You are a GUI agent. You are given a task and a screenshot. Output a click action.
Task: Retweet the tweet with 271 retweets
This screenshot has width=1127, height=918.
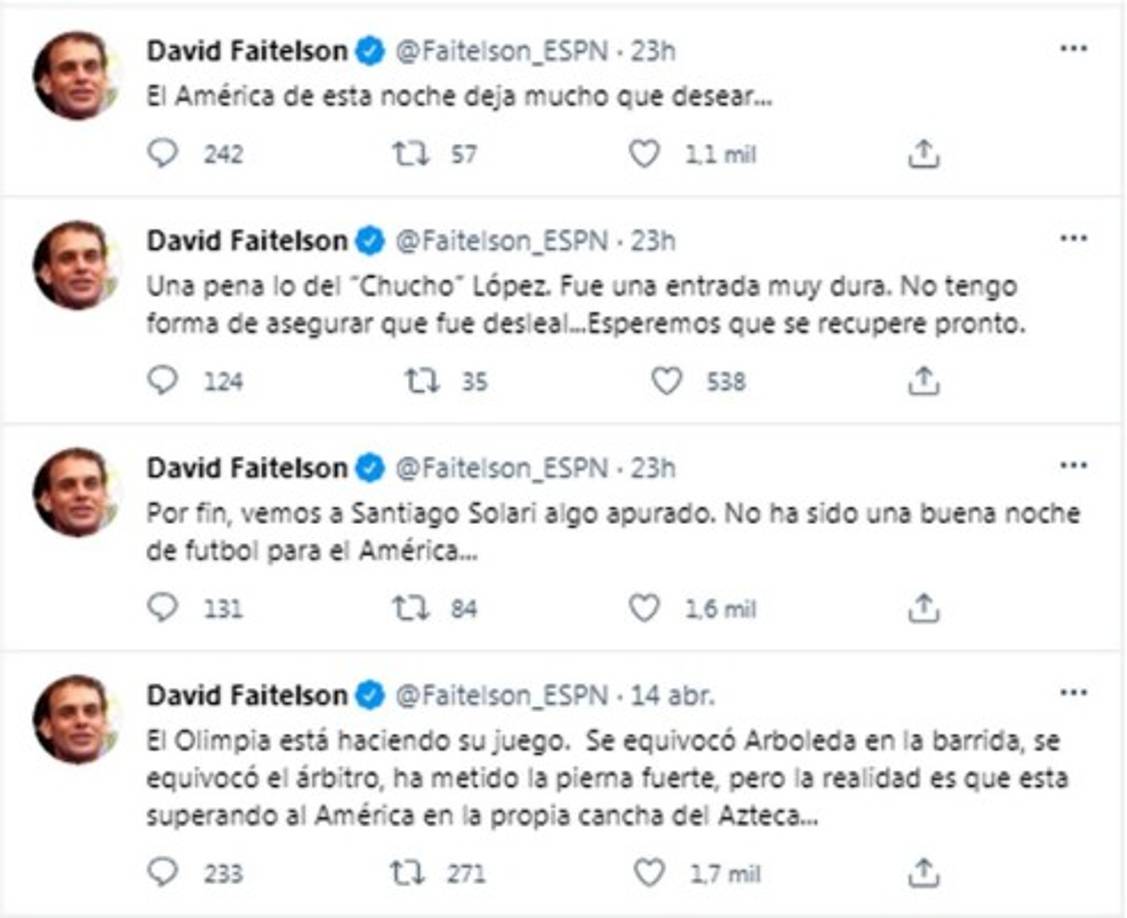click(407, 872)
